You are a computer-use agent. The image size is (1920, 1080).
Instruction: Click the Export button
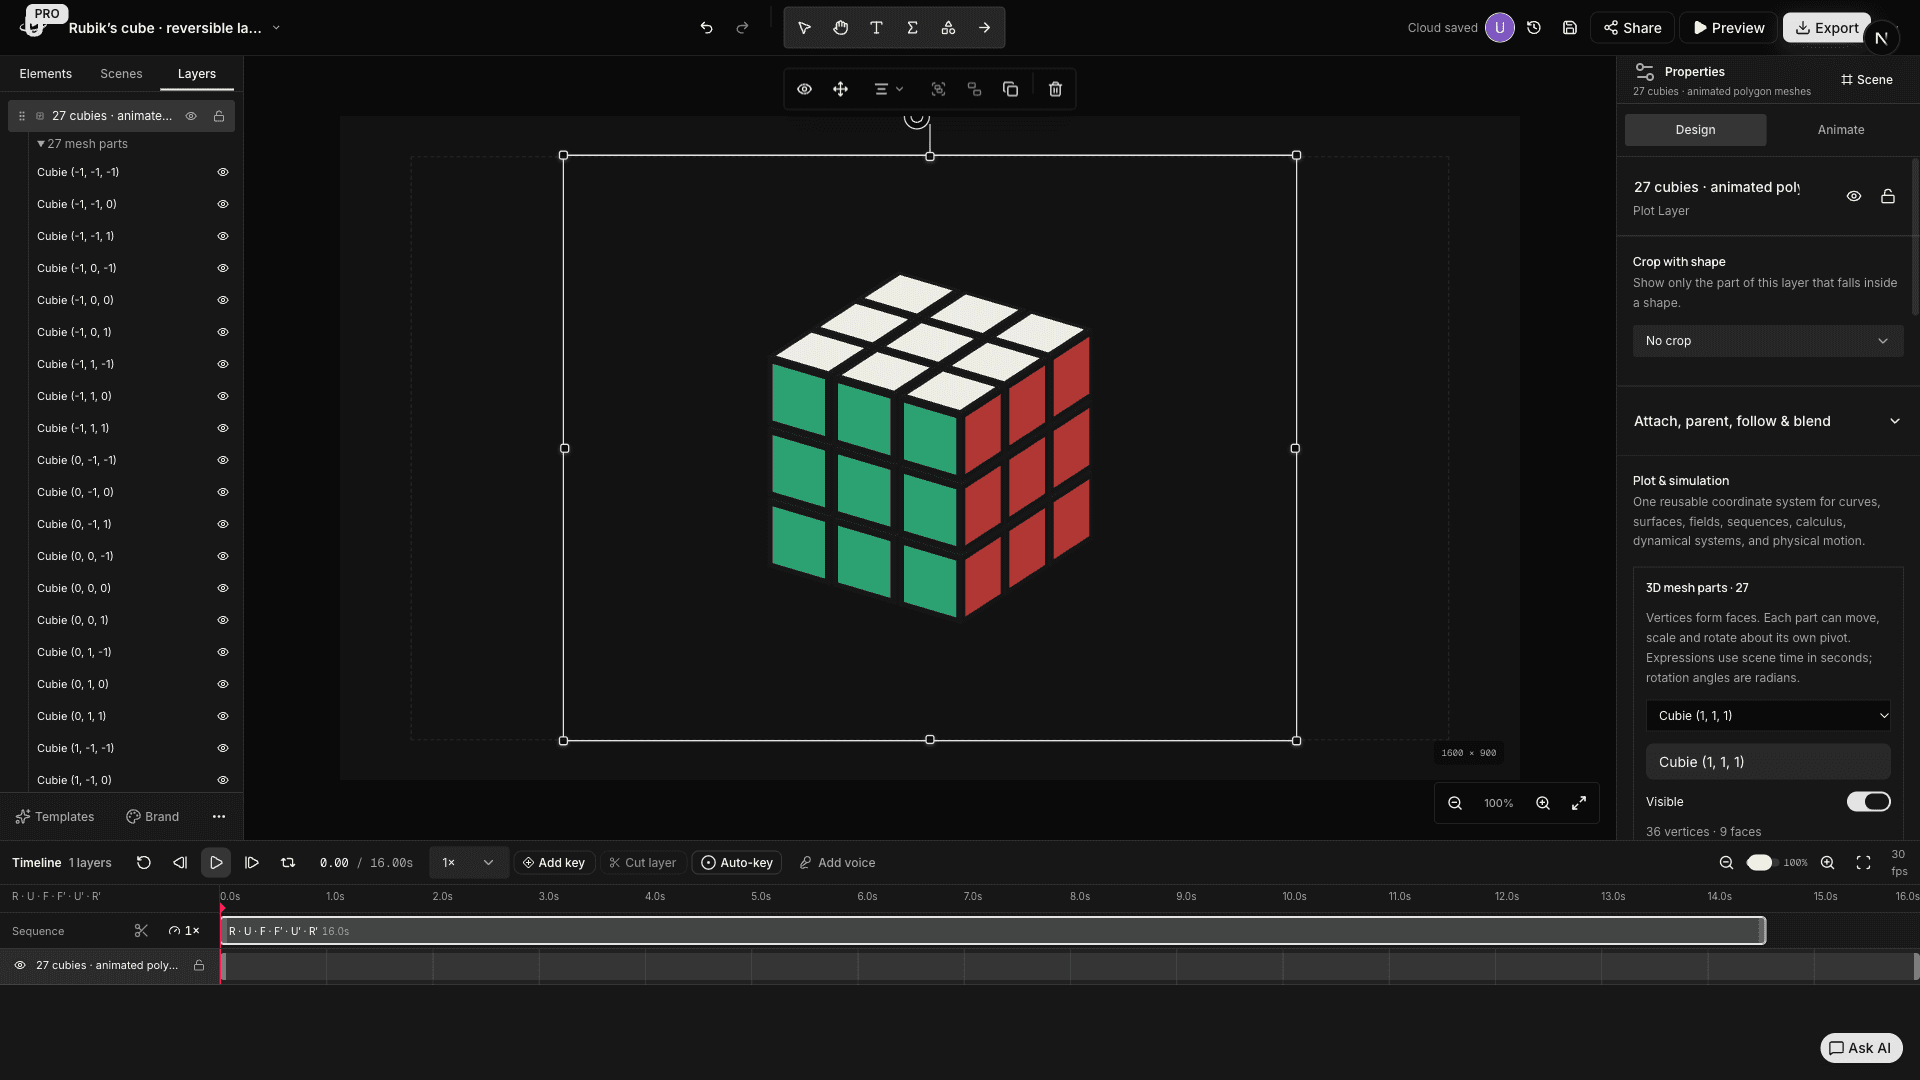(1826, 28)
